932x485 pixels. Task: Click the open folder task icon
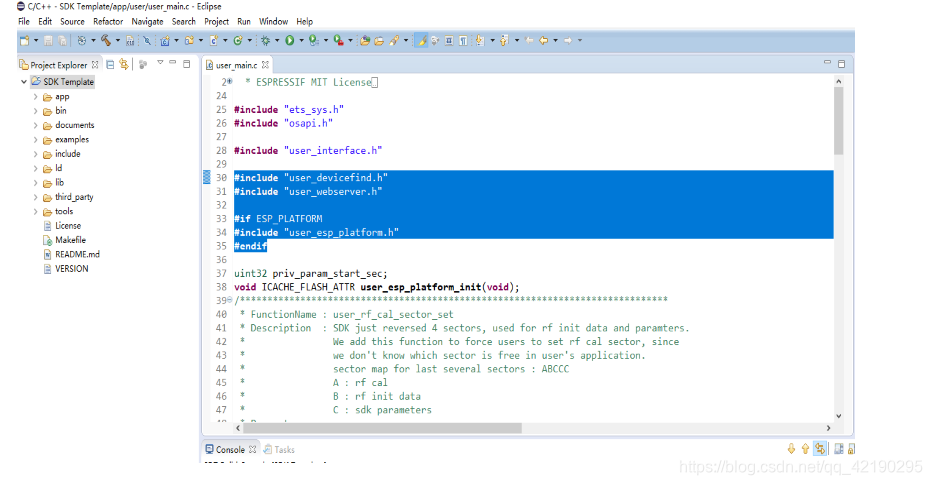click(379, 40)
